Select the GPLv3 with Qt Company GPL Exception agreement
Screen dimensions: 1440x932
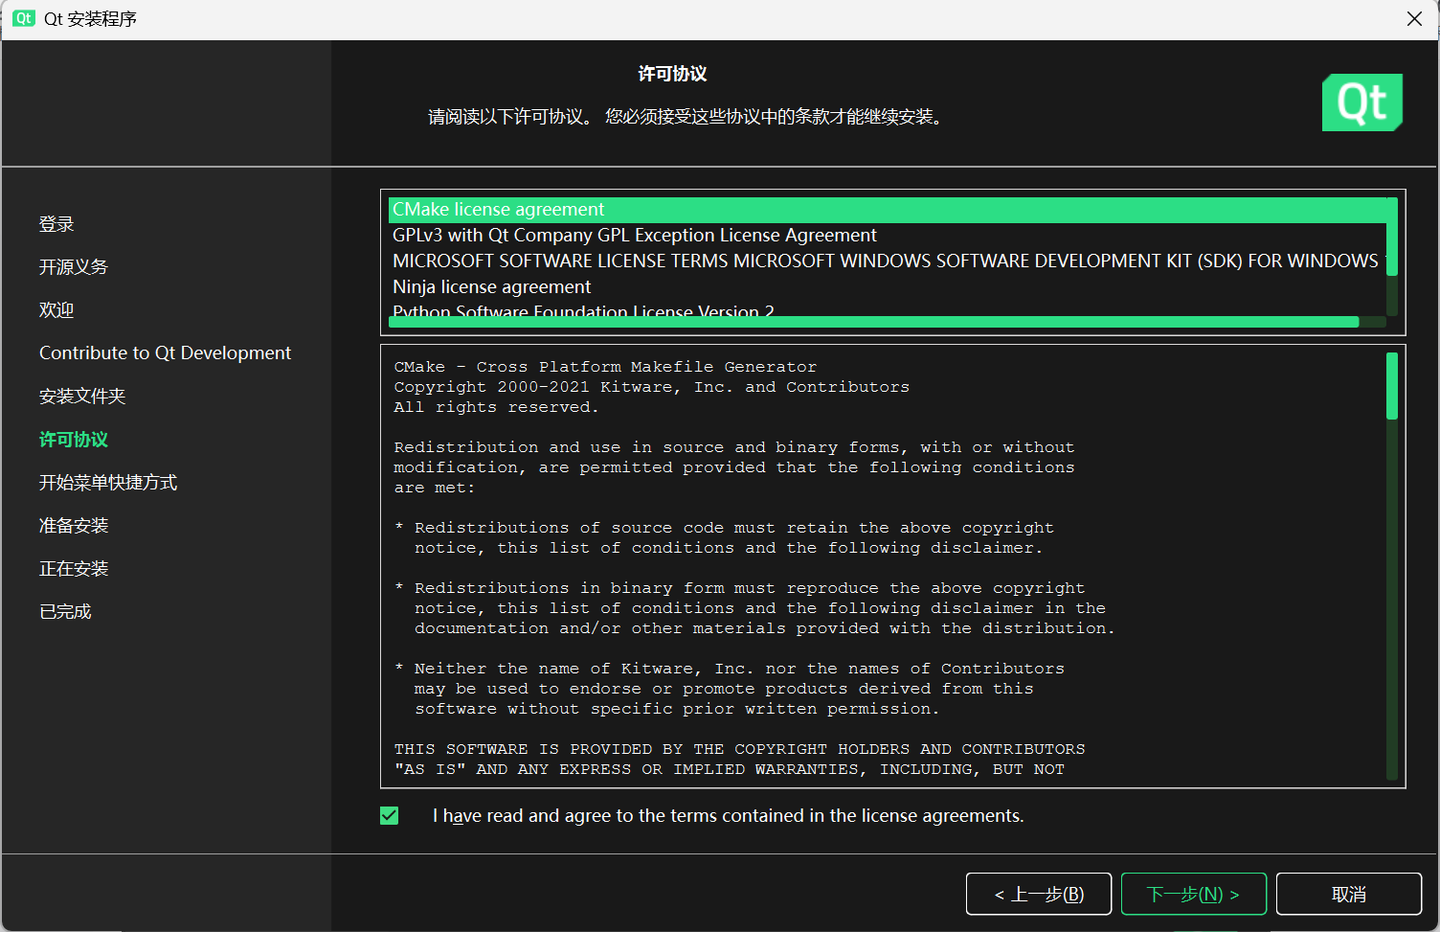click(635, 235)
